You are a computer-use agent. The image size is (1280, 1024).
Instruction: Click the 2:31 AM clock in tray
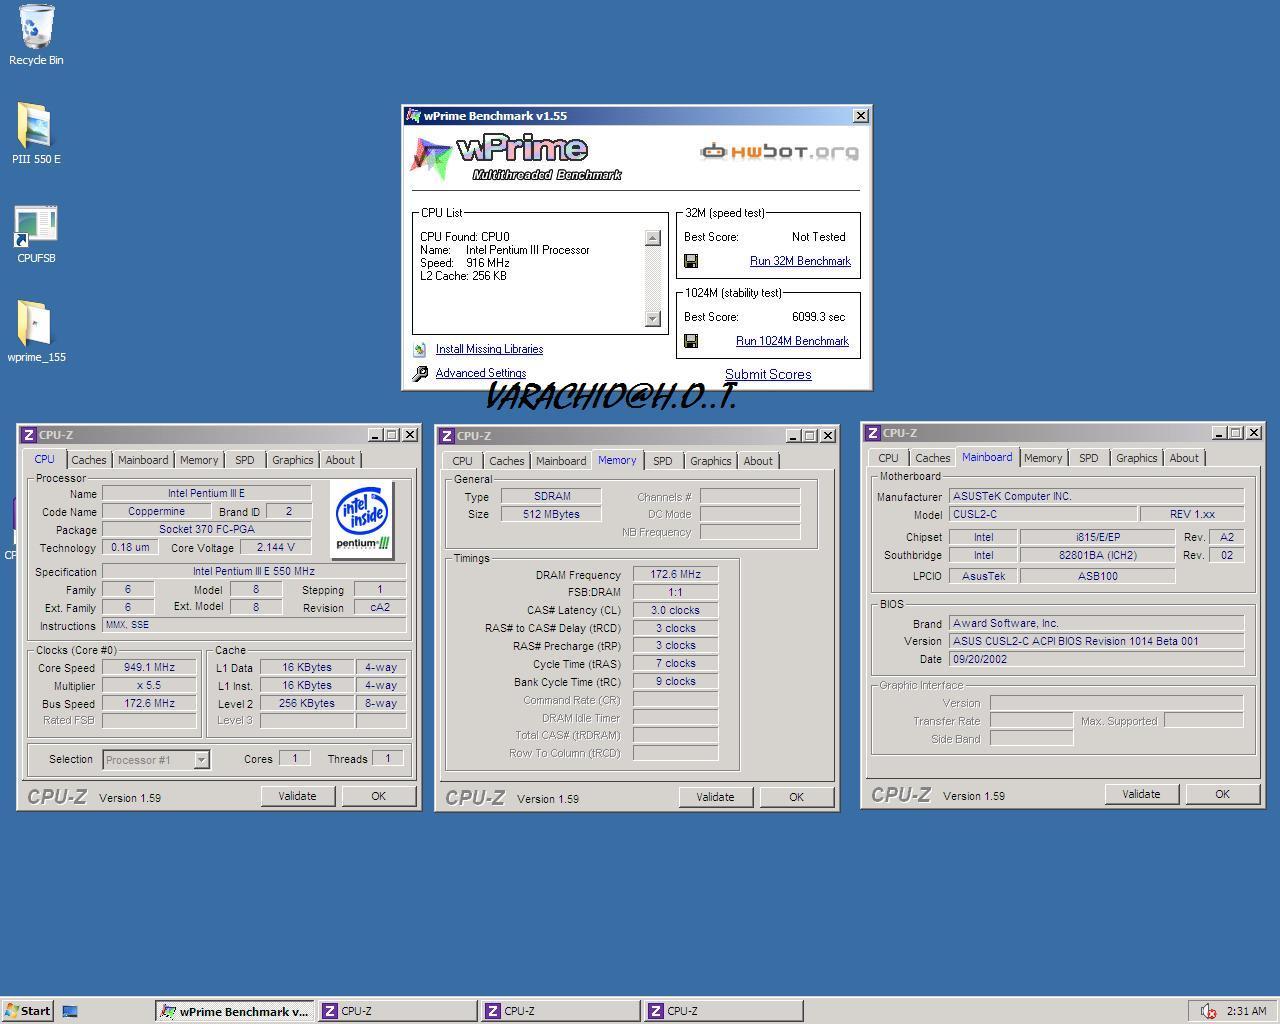pyautogui.click(x=1246, y=1011)
